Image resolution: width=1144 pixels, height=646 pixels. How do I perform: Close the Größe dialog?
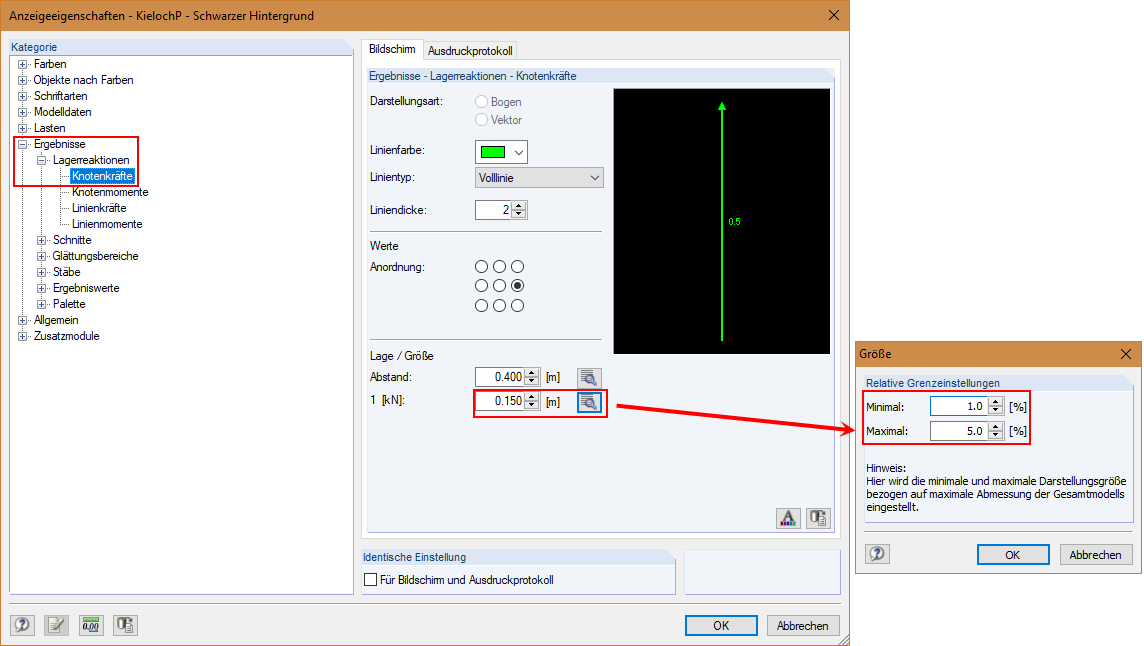(1126, 354)
